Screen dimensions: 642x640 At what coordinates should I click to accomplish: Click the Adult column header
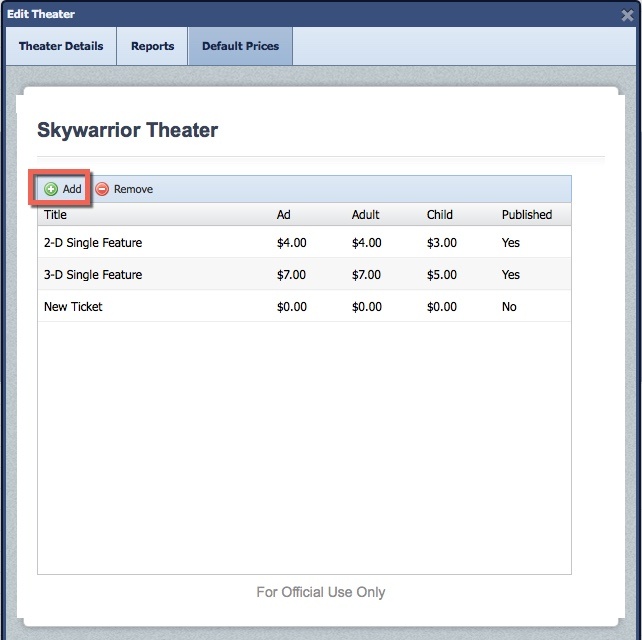(366, 214)
